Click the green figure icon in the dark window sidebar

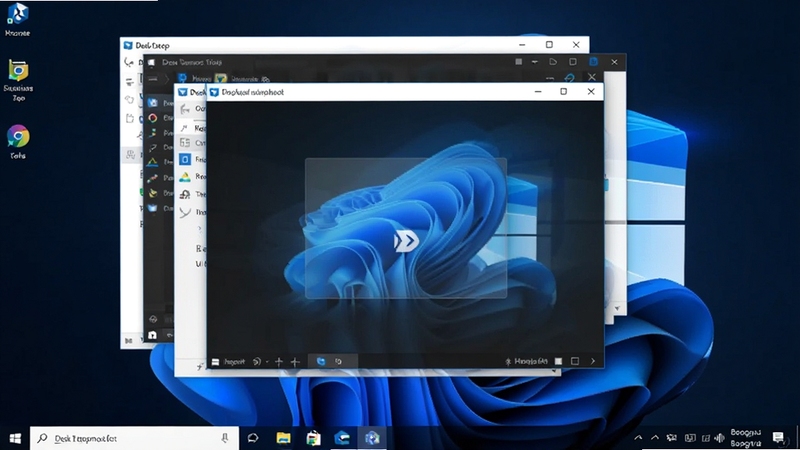tap(153, 133)
